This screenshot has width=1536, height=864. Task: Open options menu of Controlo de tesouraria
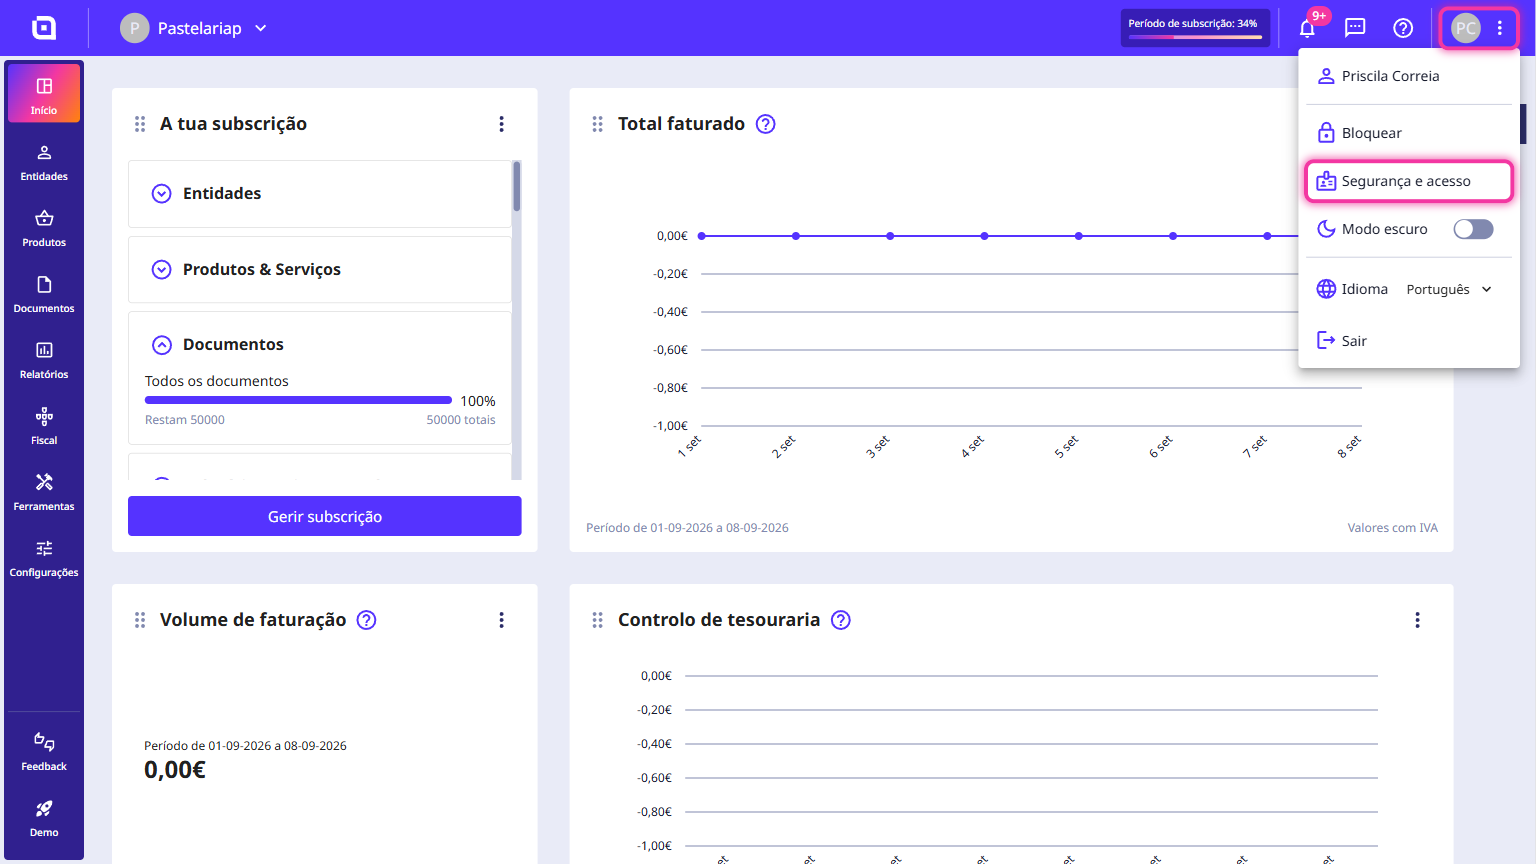(1417, 620)
